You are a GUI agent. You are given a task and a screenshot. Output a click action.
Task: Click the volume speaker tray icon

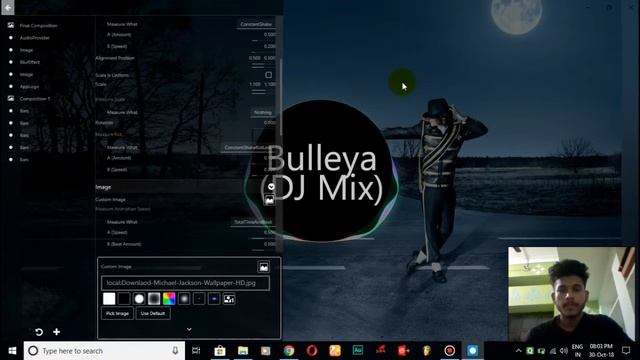click(564, 351)
